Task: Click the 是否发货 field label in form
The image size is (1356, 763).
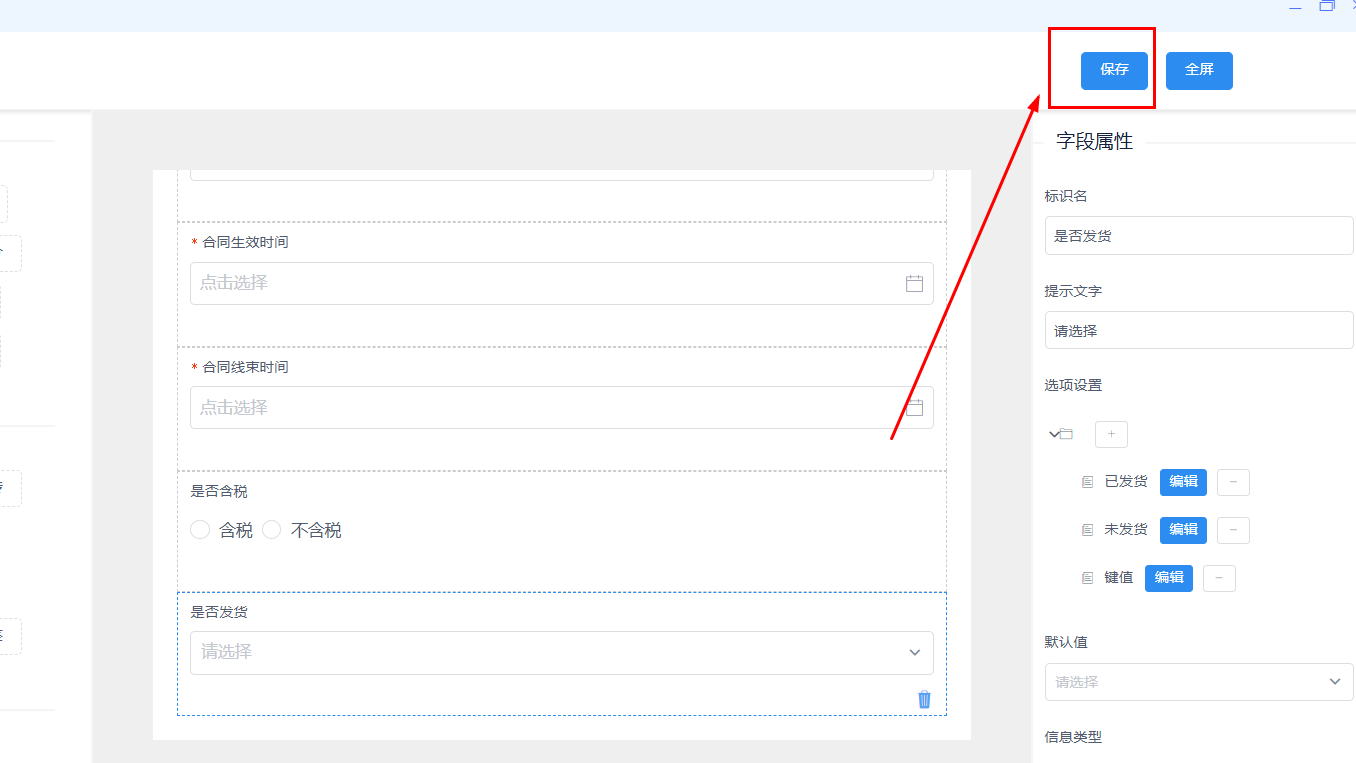Action: coord(219,612)
